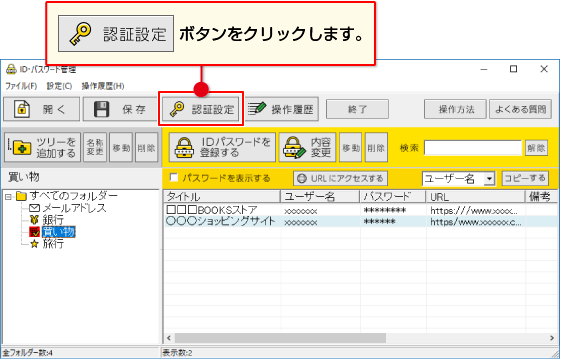Image resolution: width=561 pixels, height=360 pixels.
Task: Open the ファイル(F) menu
Action: pyautogui.click(x=21, y=86)
